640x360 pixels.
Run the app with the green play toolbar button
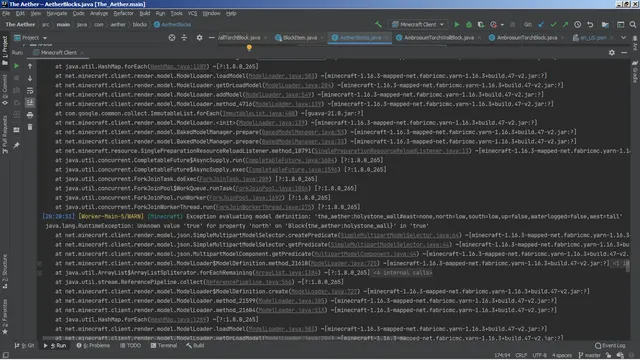pos(457,24)
